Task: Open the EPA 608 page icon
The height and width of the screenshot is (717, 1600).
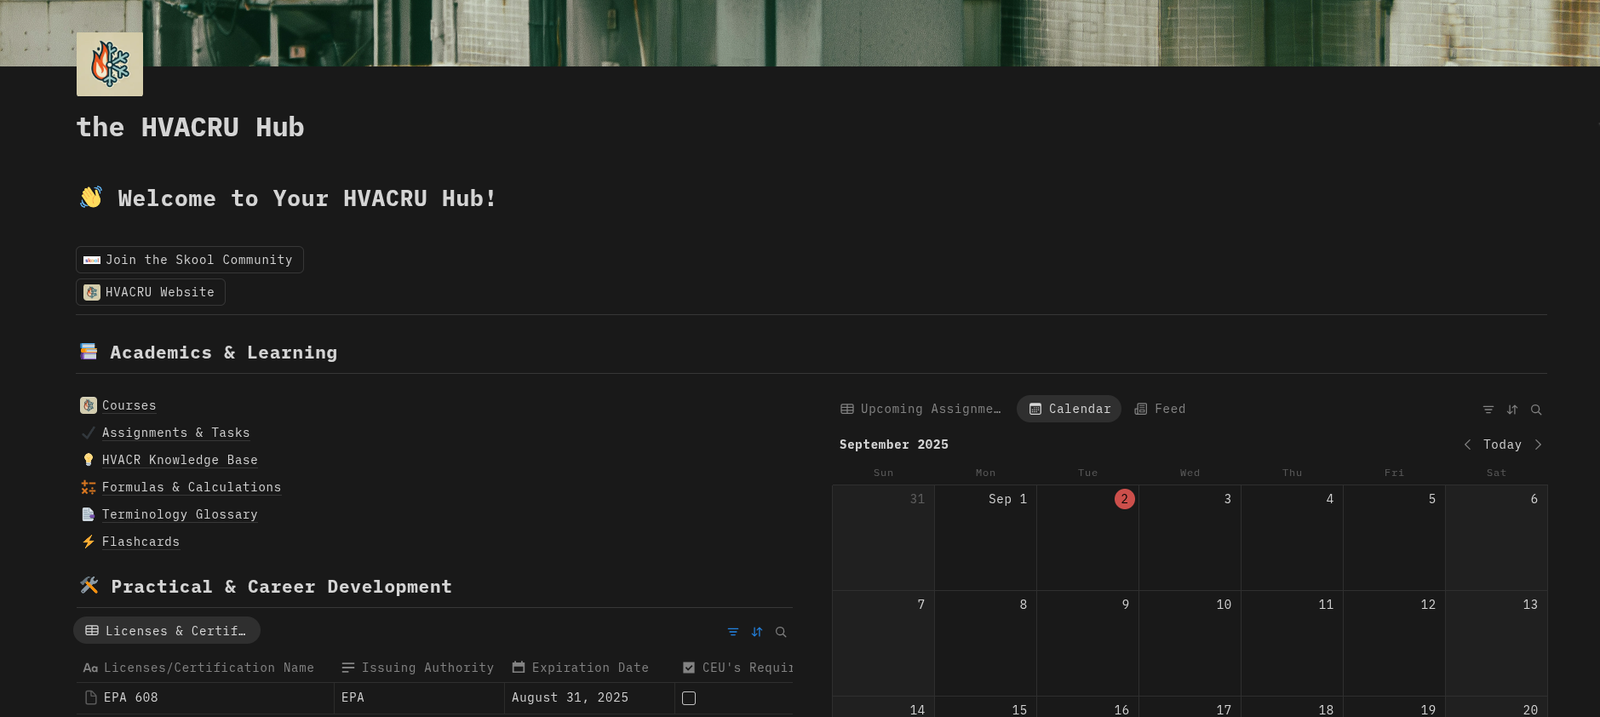Action: [91, 698]
